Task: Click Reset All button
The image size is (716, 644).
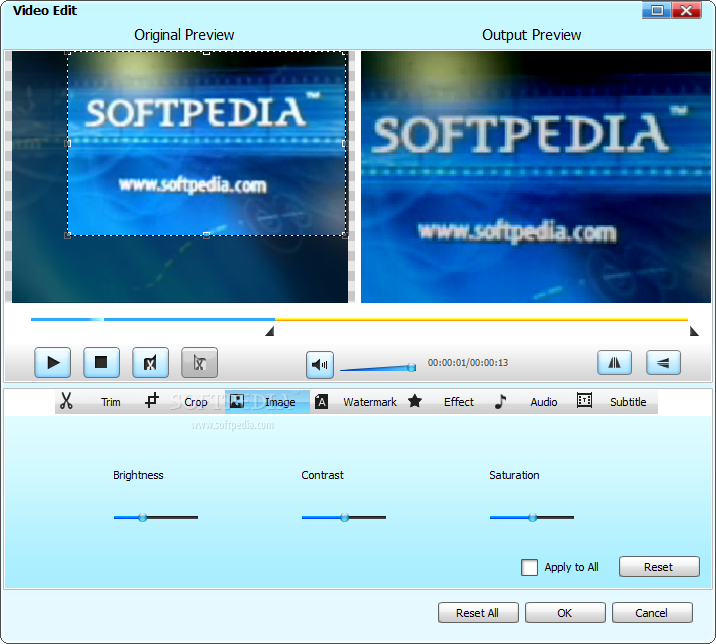Action: [478, 612]
